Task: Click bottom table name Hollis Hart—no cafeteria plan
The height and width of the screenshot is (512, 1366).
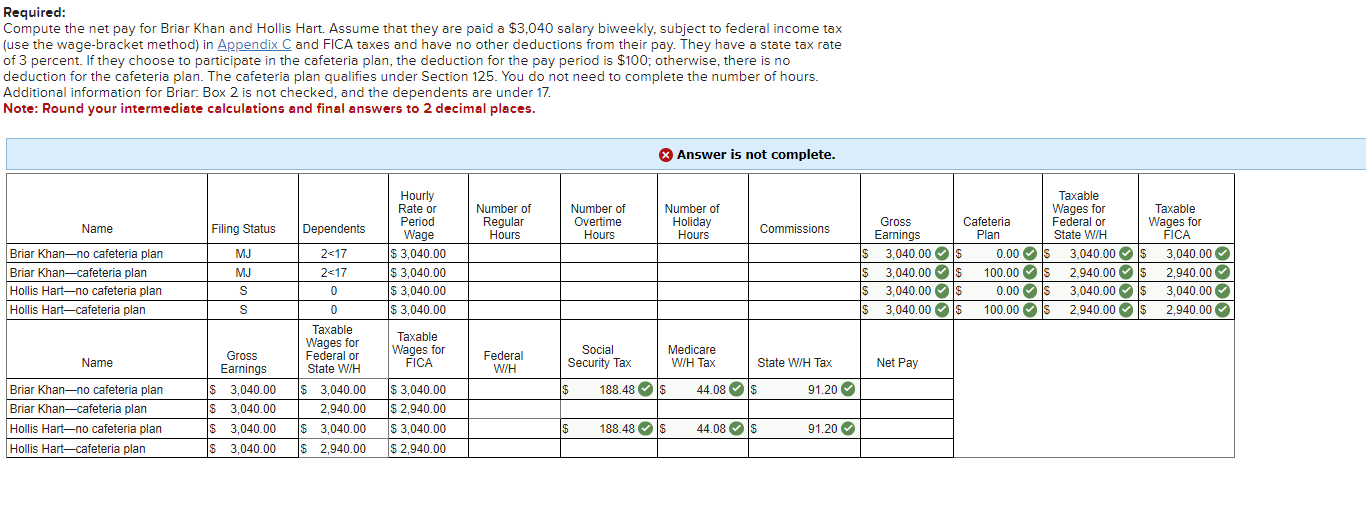Action: point(85,429)
